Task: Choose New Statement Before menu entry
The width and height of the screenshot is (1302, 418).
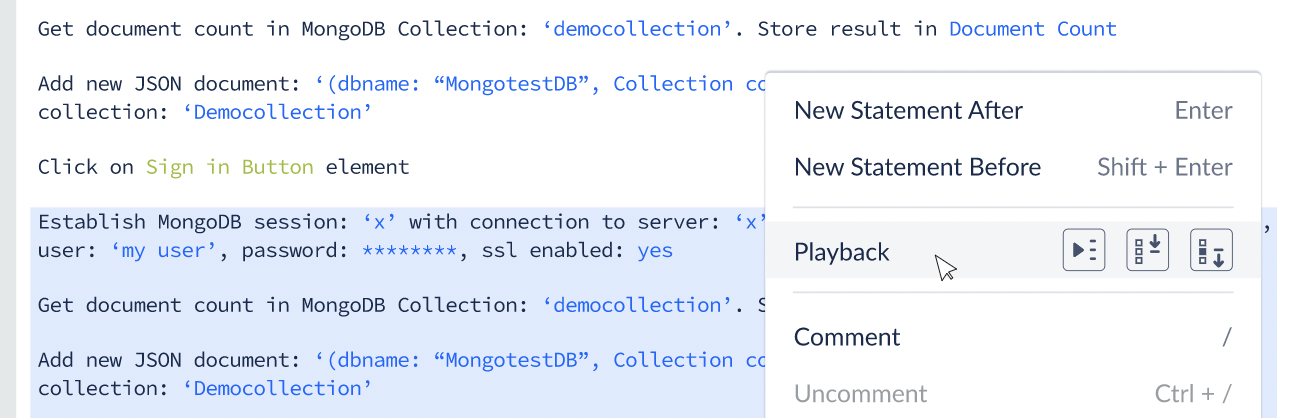Action: click(x=1013, y=167)
